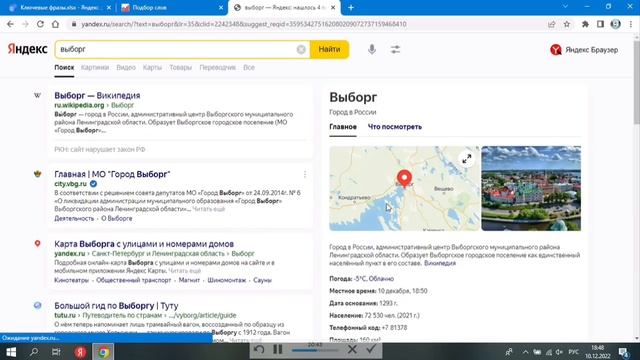This screenshot has height=360, width=640.
Task: Open taskbar search magnifier
Action: point(34,352)
